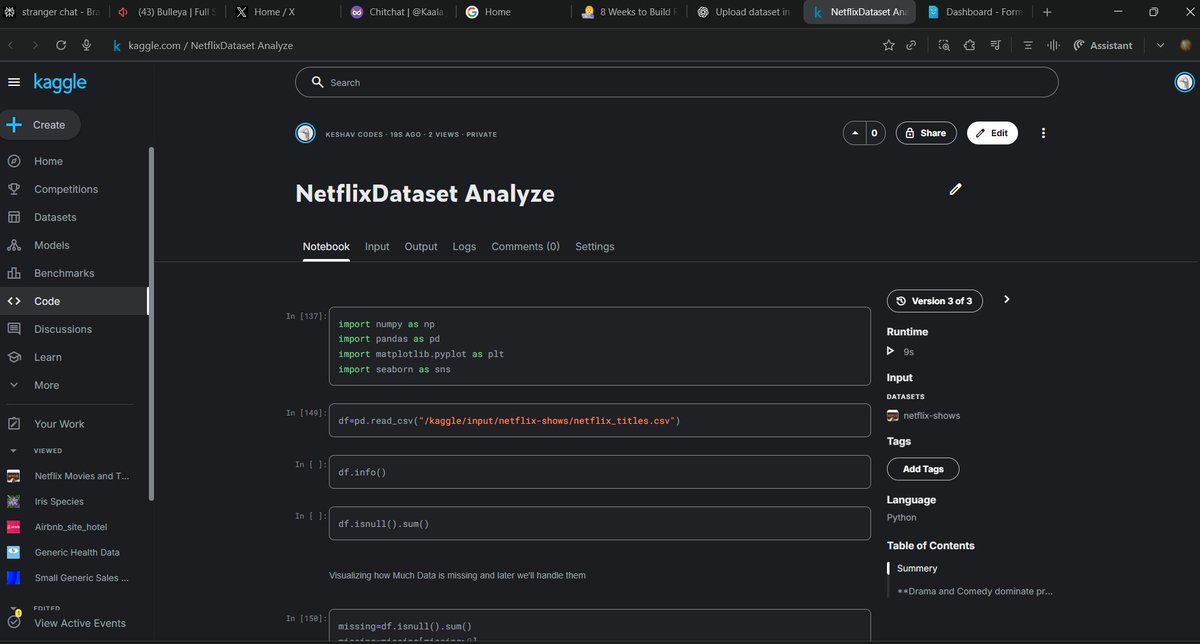Reload the page
The height and width of the screenshot is (644, 1200).
pos(61,45)
